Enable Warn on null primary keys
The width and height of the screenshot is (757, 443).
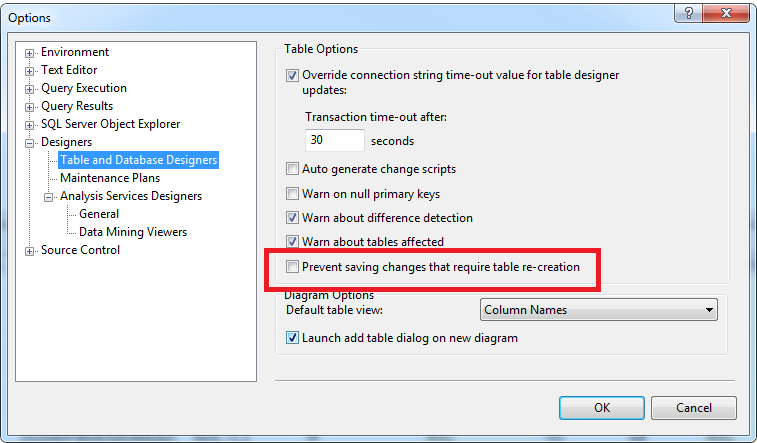pyautogui.click(x=292, y=193)
